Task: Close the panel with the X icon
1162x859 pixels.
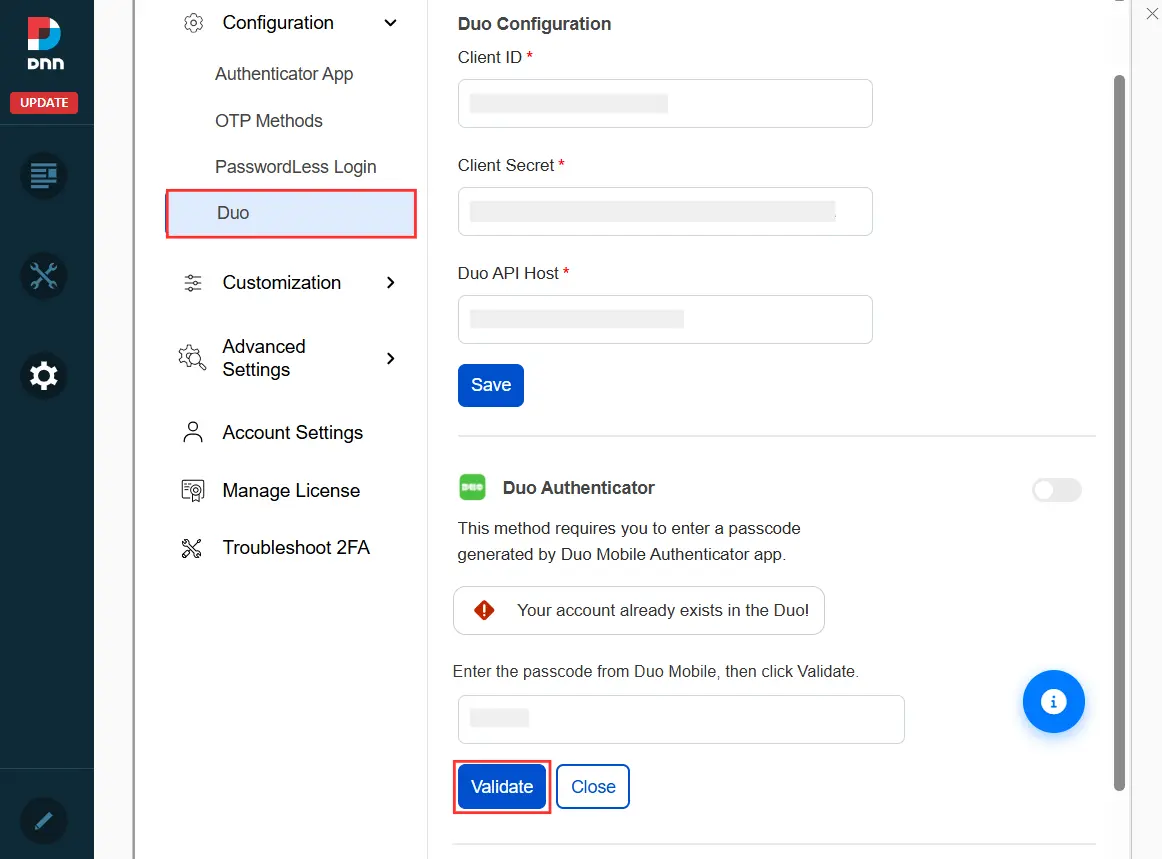Action: pyautogui.click(x=1152, y=13)
